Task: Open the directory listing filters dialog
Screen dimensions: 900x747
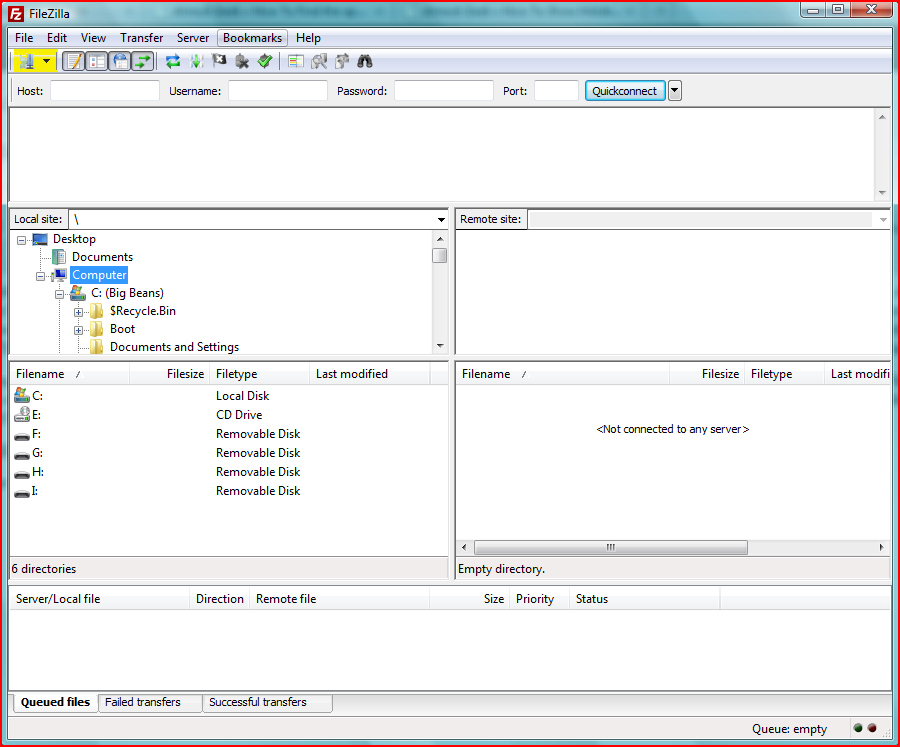Action: pyautogui.click(x=296, y=61)
